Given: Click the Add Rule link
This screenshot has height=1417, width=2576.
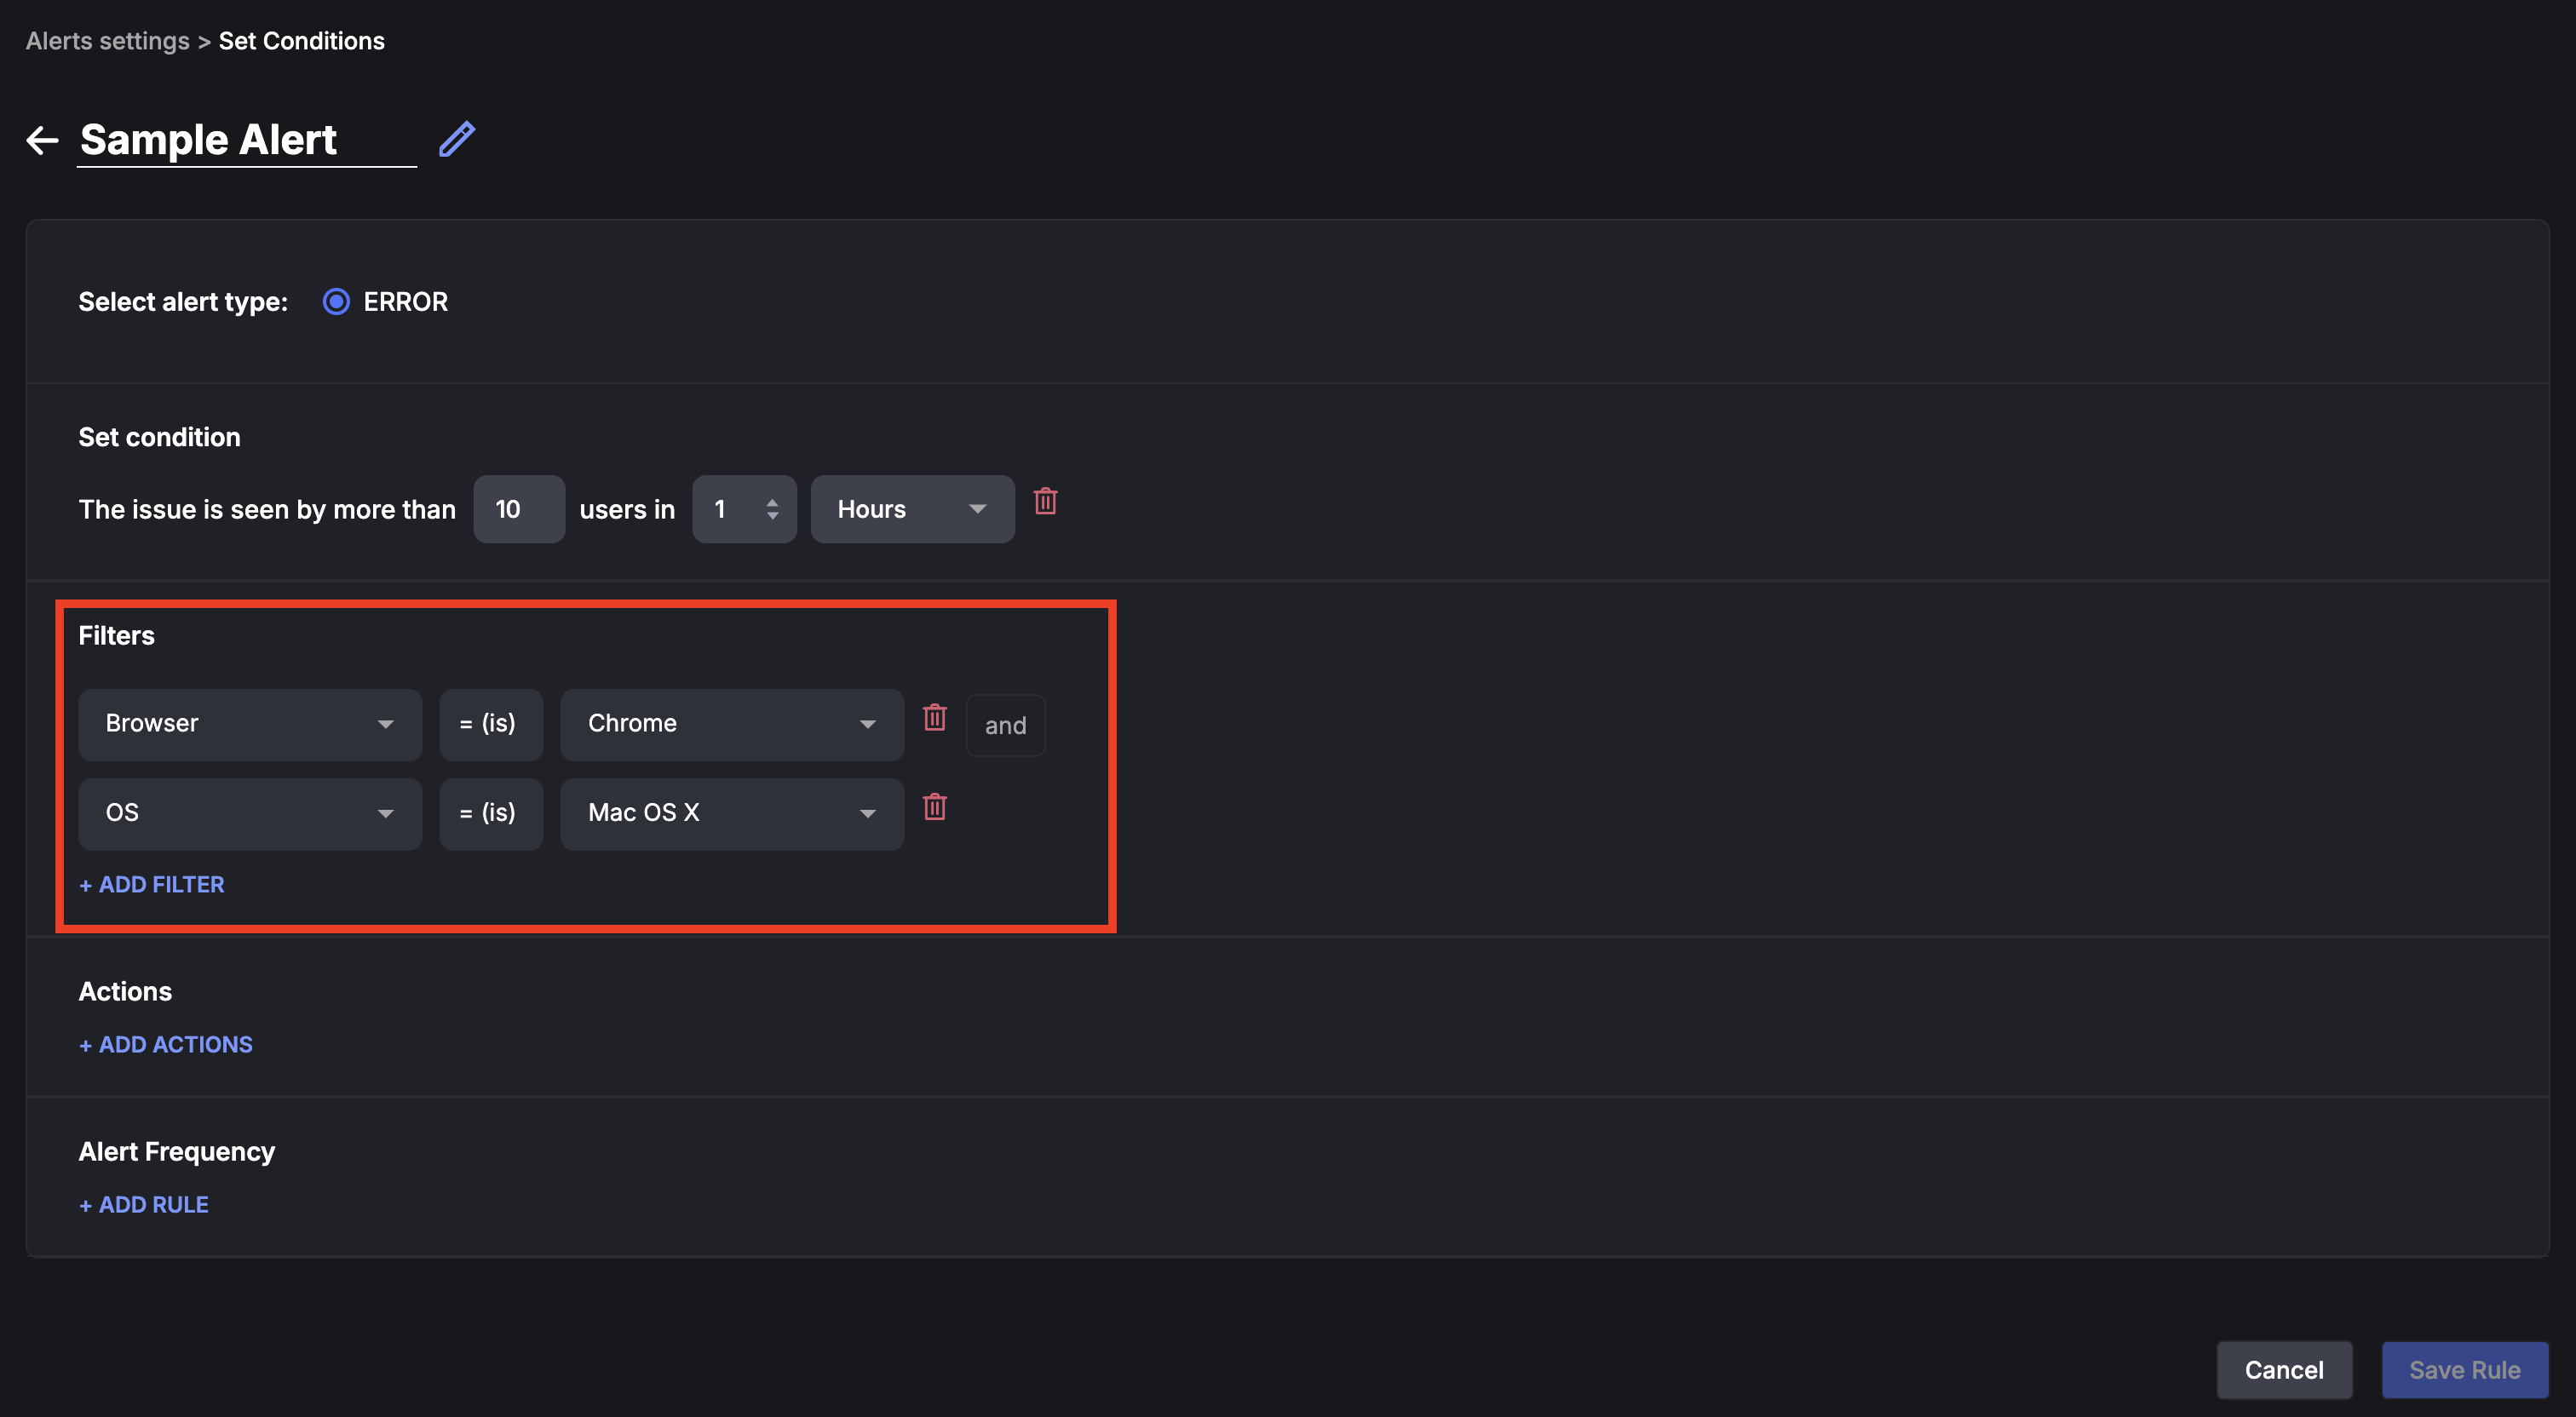Looking at the screenshot, I should point(144,1205).
